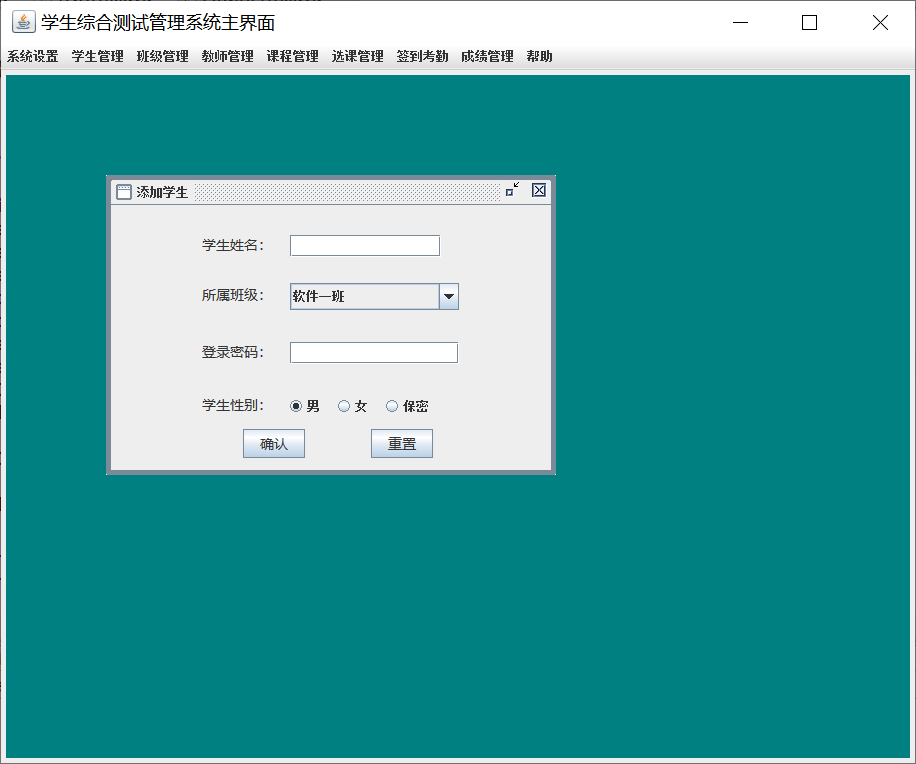Open the 班级管理 menu

coord(162,56)
